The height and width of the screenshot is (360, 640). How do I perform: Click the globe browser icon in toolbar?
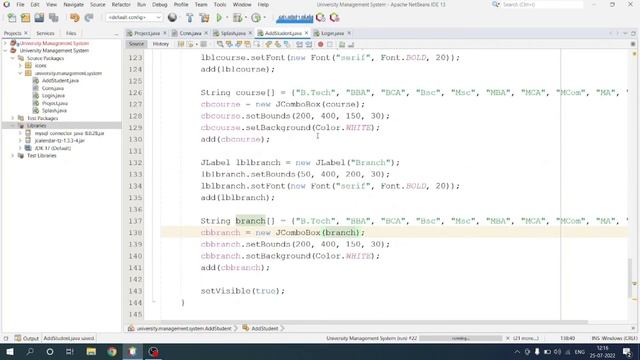[x=172, y=18]
